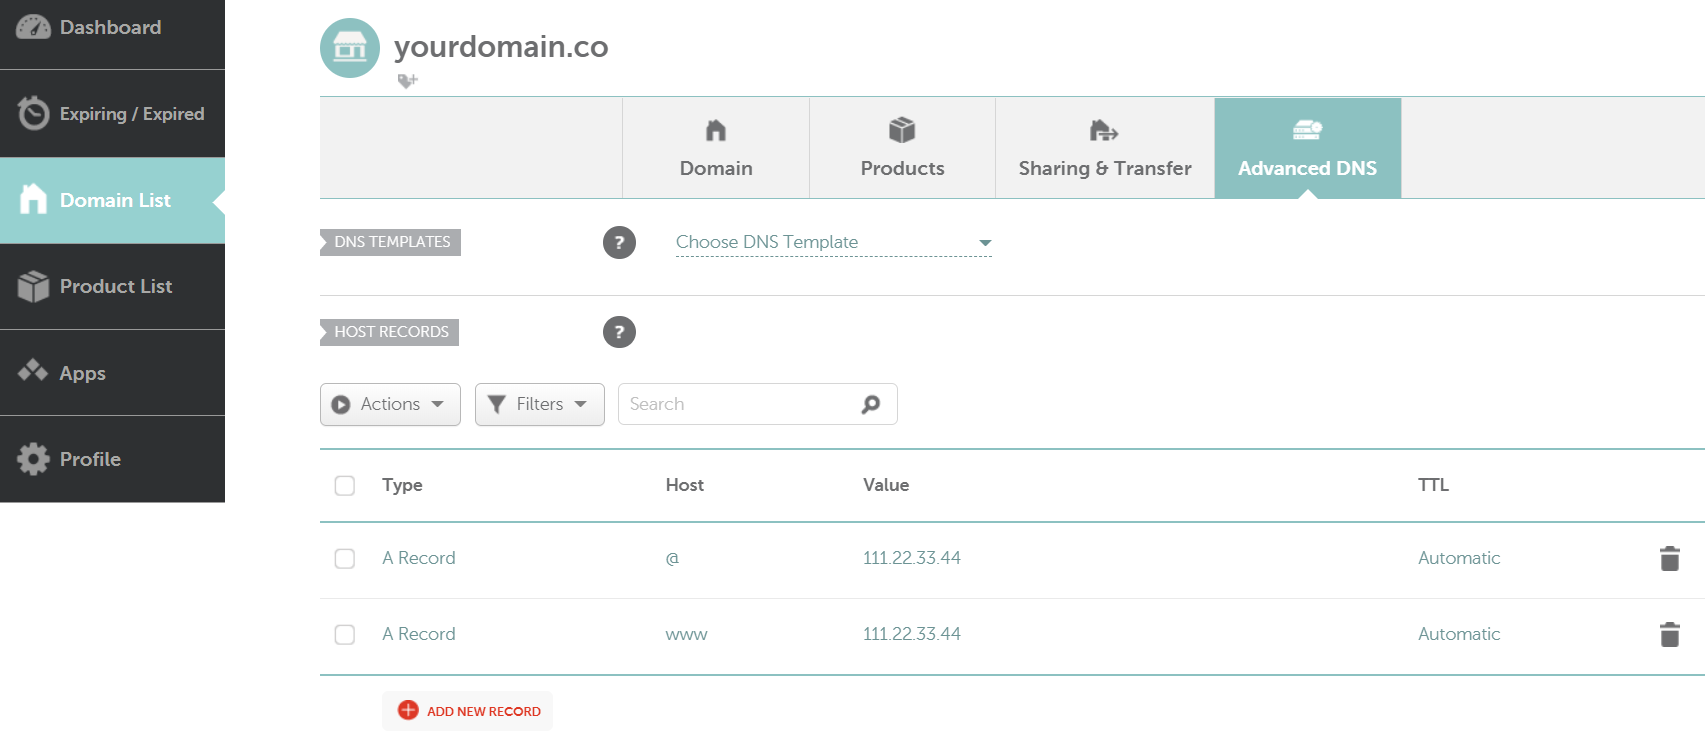1707x742 pixels.
Task: Click the search magnifier icon
Action: (871, 404)
